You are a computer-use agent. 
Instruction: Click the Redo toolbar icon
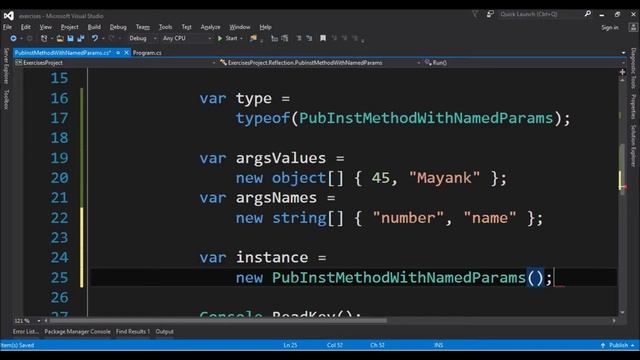(x=111, y=38)
